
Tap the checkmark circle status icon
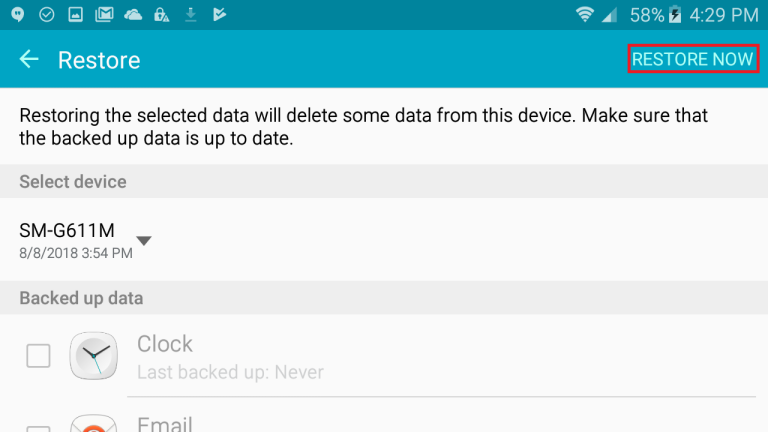coord(47,15)
